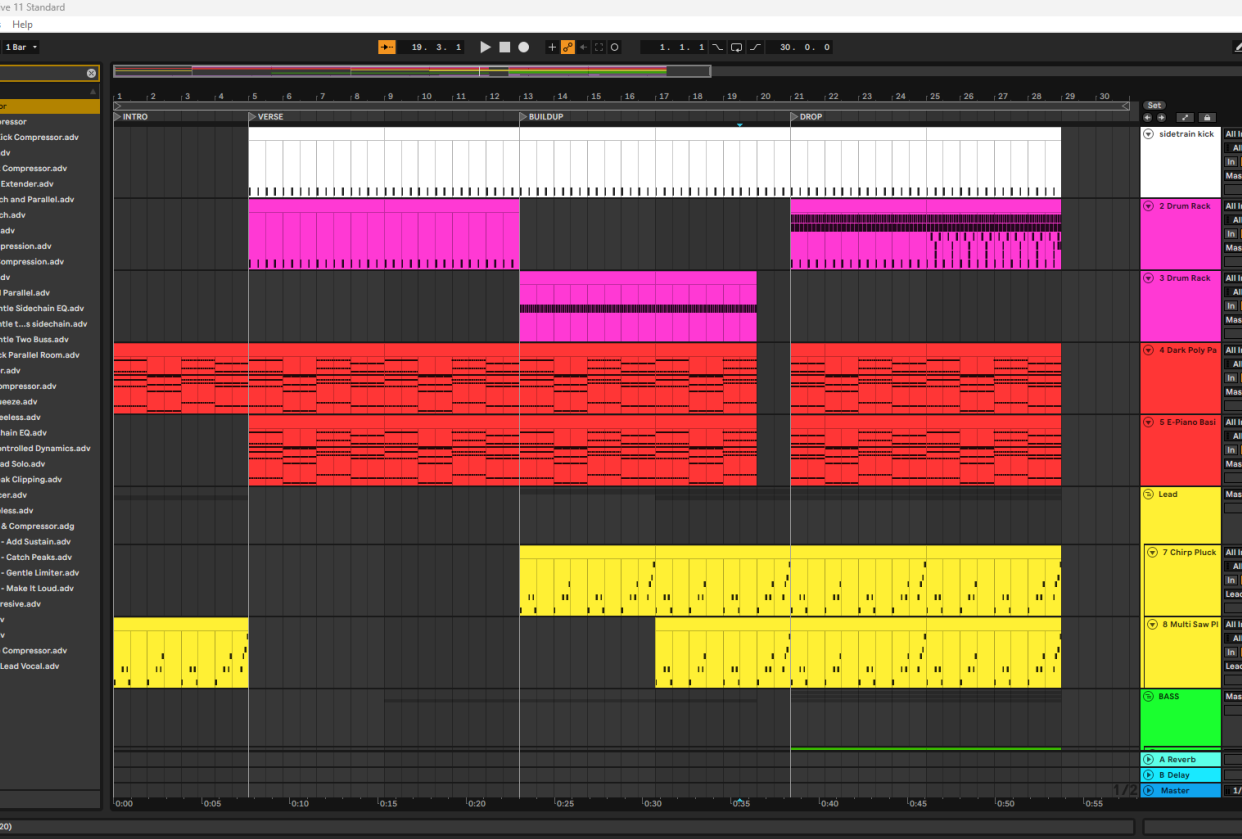
Task: Toggle In monitor on 7 Chirp Pluck track
Action: 1231,580
